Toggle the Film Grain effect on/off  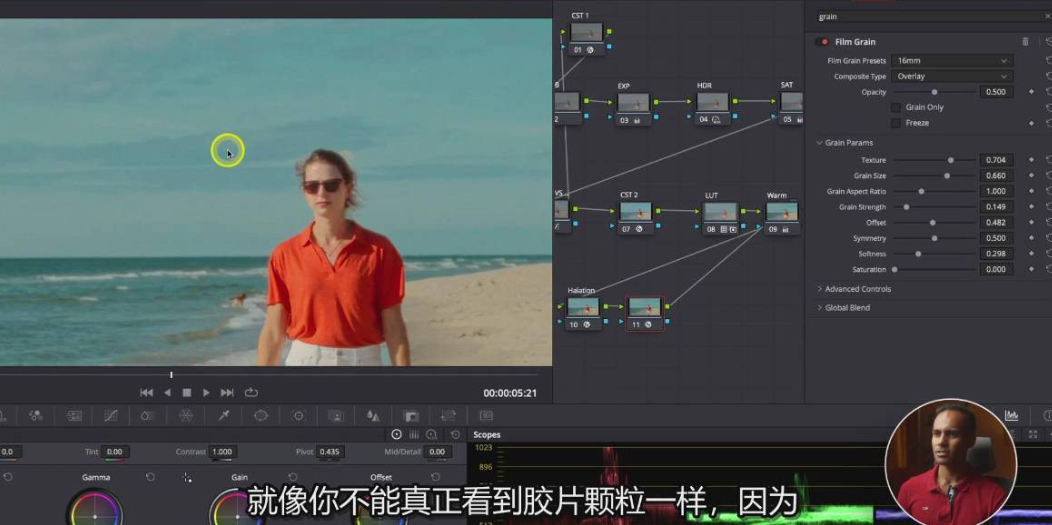click(823, 42)
